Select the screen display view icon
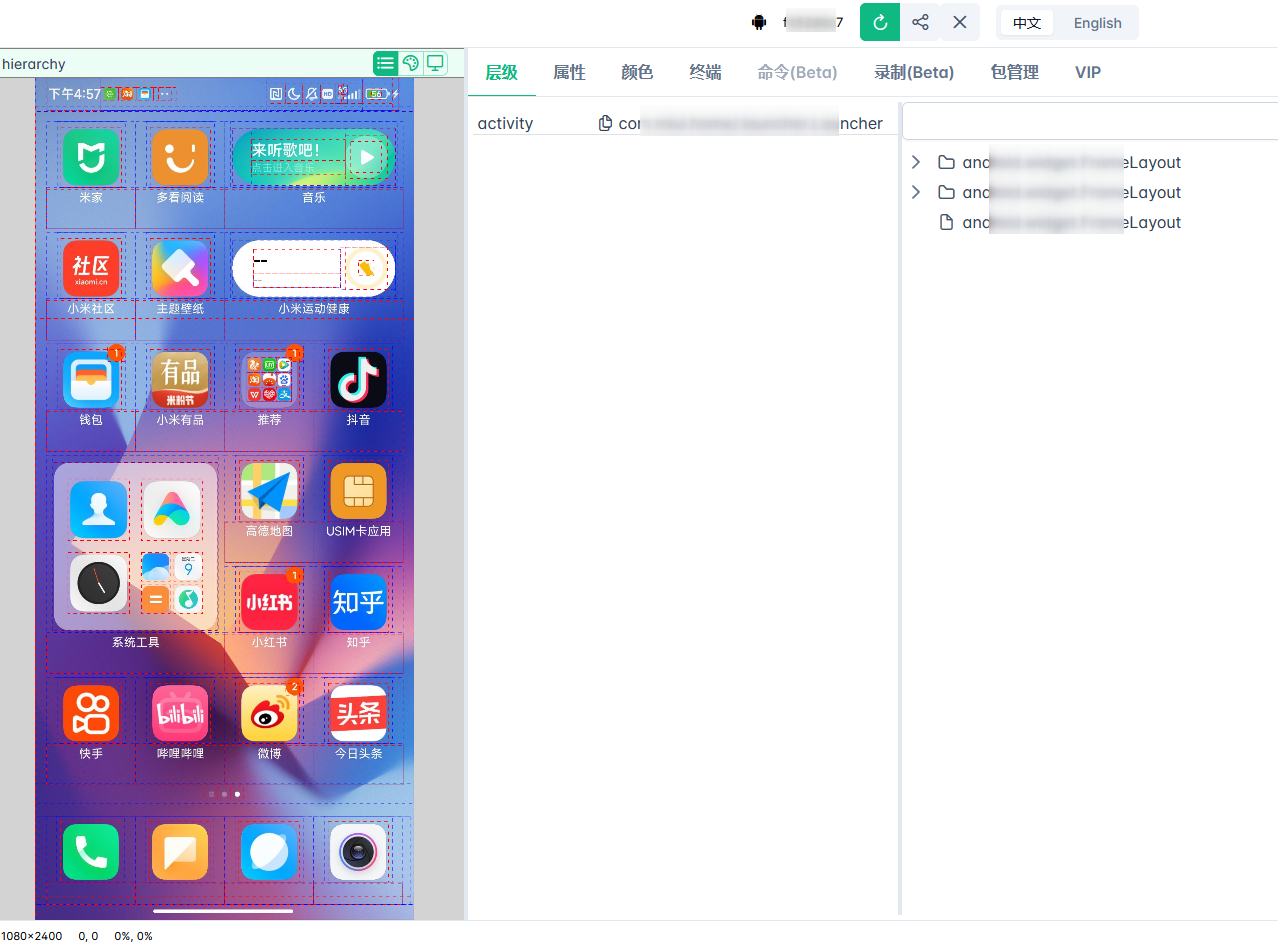Image resolution: width=1278 pixels, height=950 pixels. (x=435, y=64)
